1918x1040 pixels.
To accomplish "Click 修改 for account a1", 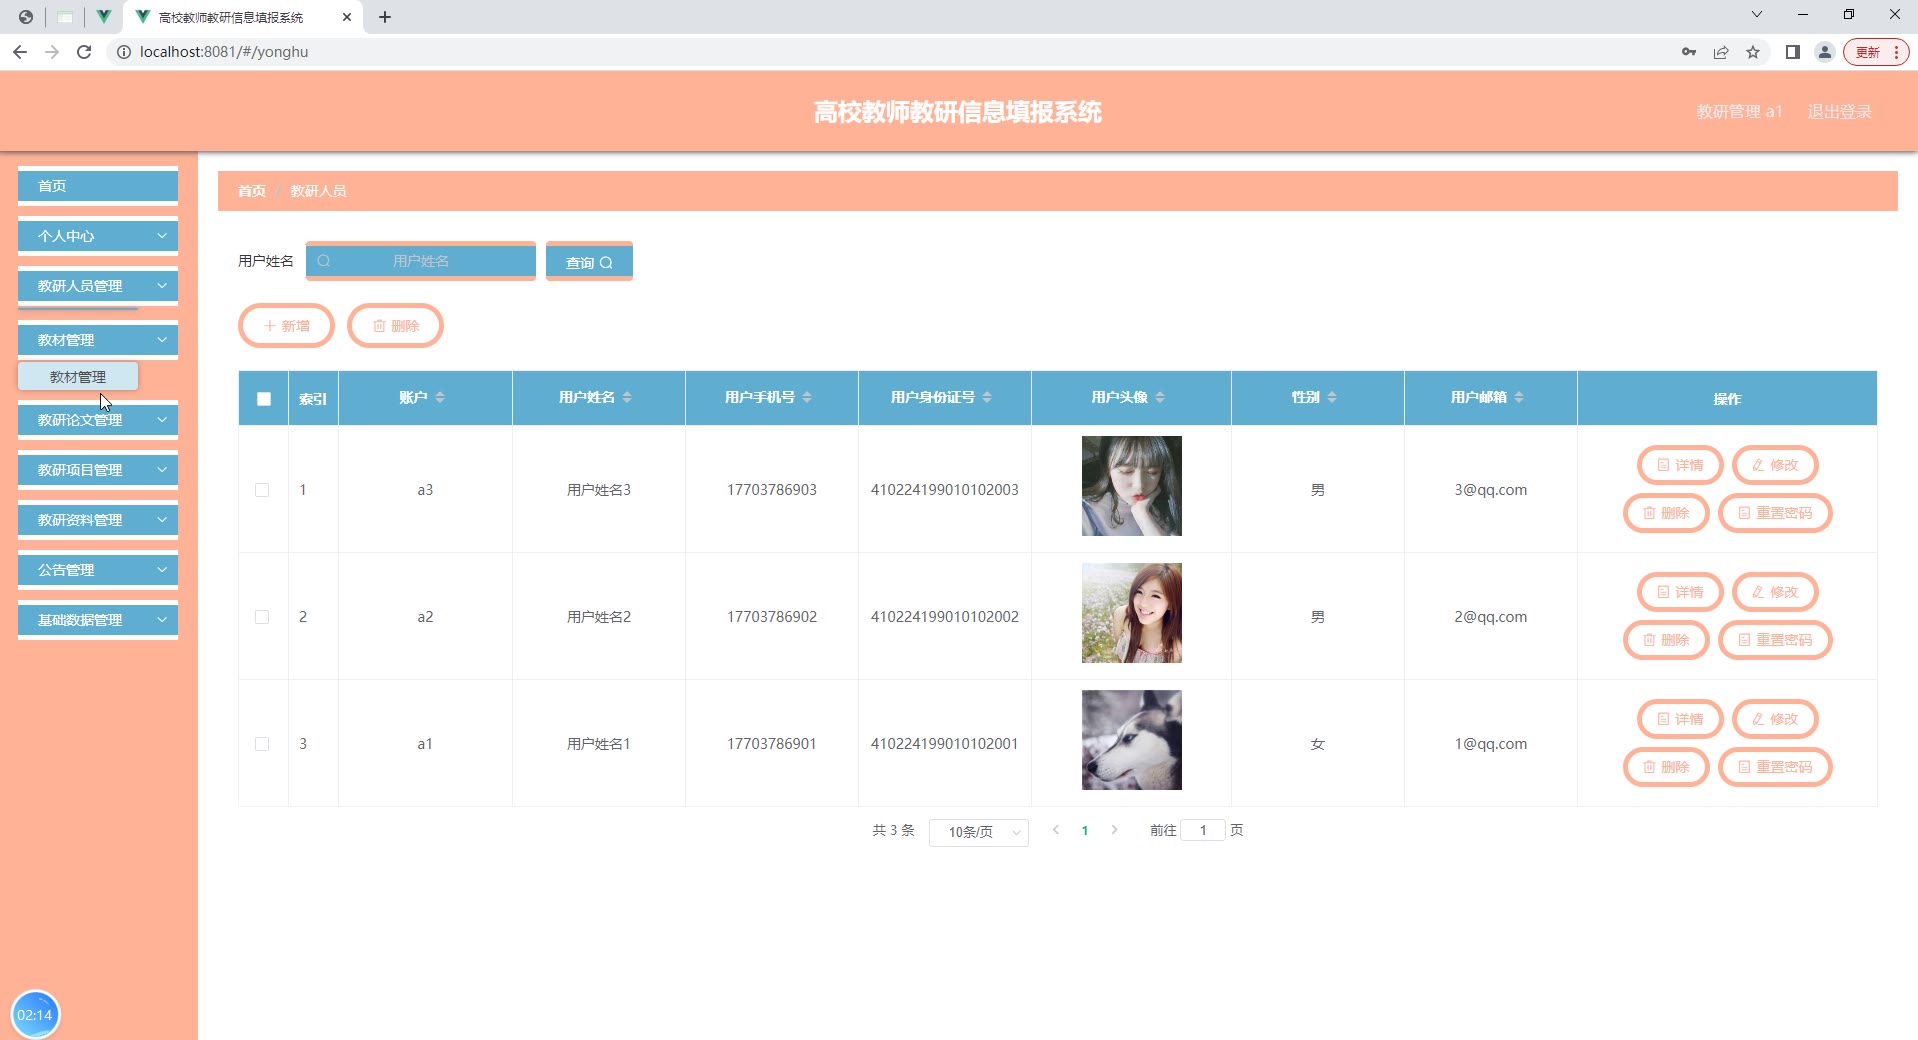I will pyautogui.click(x=1775, y=719).
